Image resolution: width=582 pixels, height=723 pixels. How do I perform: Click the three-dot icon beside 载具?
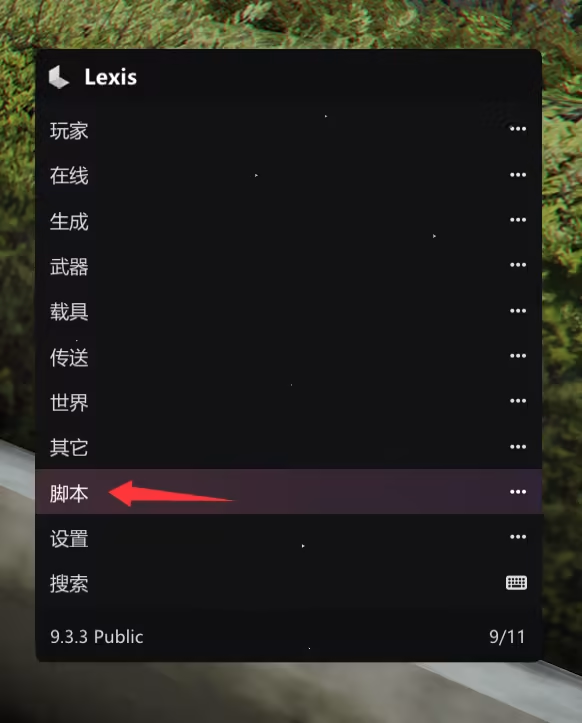coord(518,311)
